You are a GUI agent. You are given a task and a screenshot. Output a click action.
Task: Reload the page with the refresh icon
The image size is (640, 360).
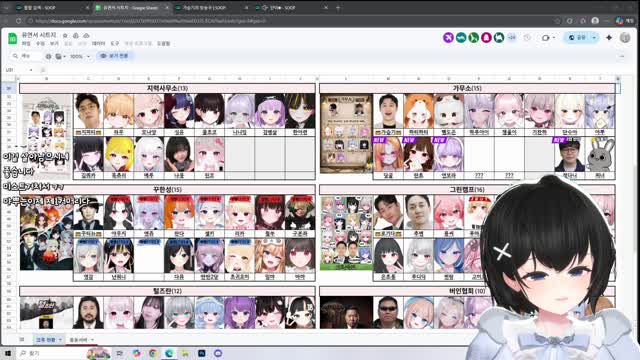(x=19, y=20)
